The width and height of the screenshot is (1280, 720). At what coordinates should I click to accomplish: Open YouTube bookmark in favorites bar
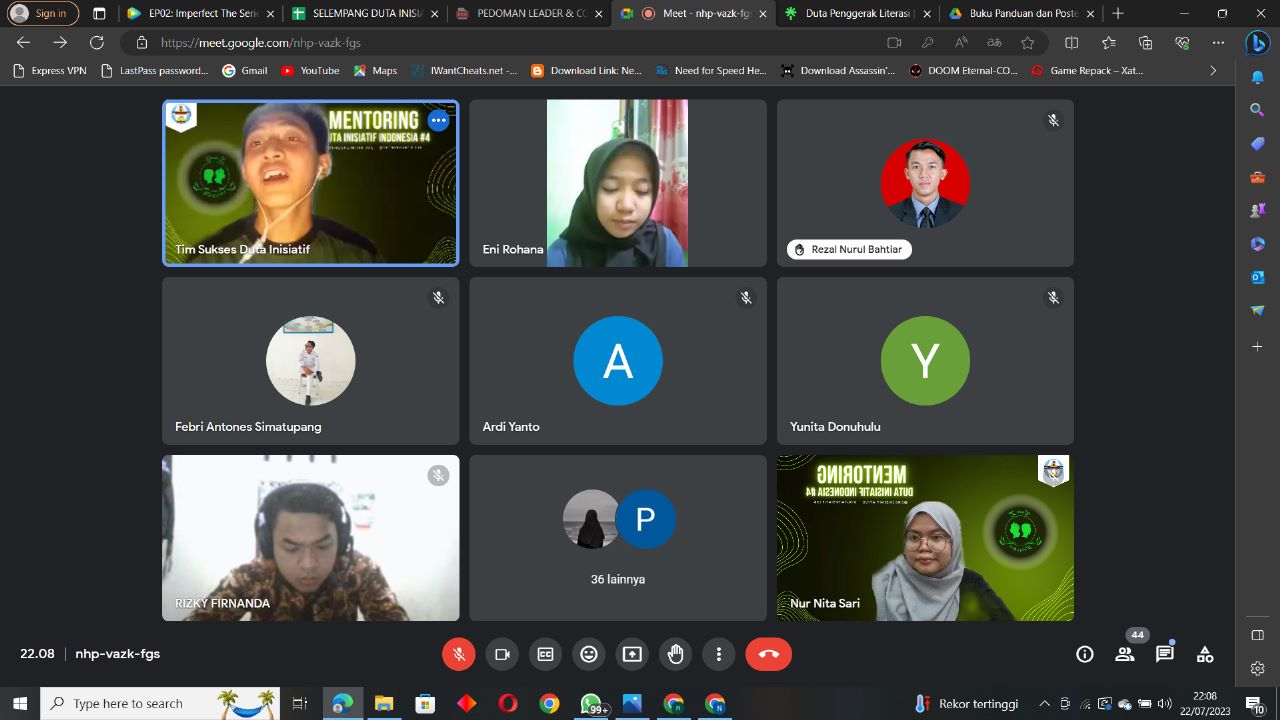pos(310,71)
